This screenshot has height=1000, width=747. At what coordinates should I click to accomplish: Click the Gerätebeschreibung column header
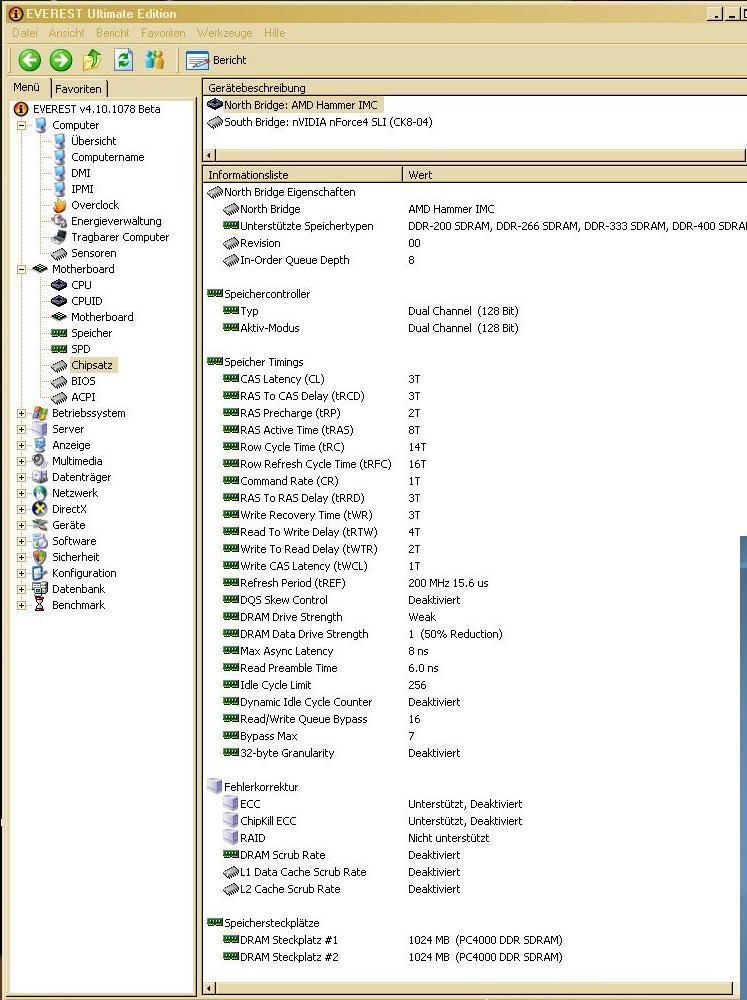[473, 88]
